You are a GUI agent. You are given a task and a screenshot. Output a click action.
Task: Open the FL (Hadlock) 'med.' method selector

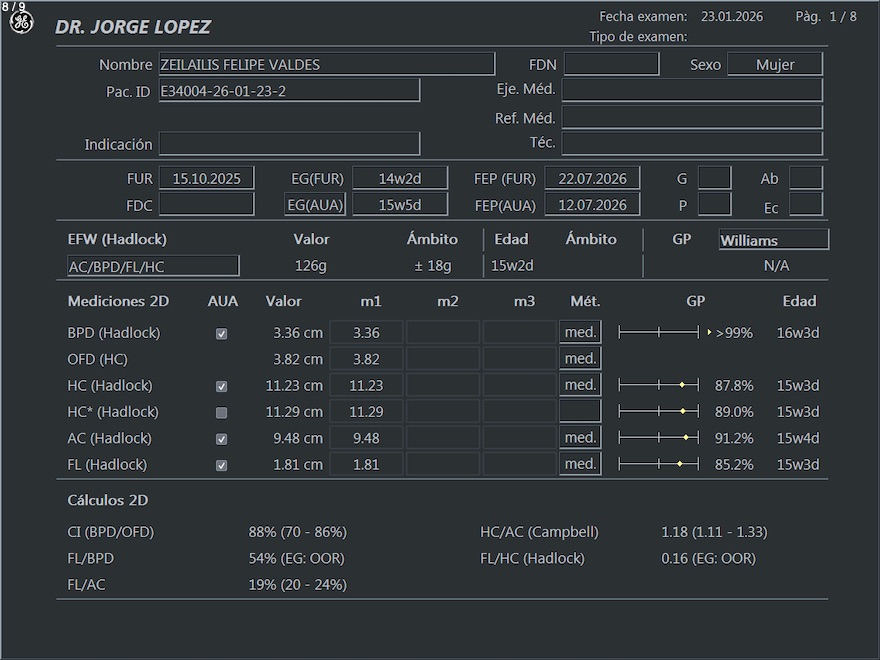click(x=580, y=464)
